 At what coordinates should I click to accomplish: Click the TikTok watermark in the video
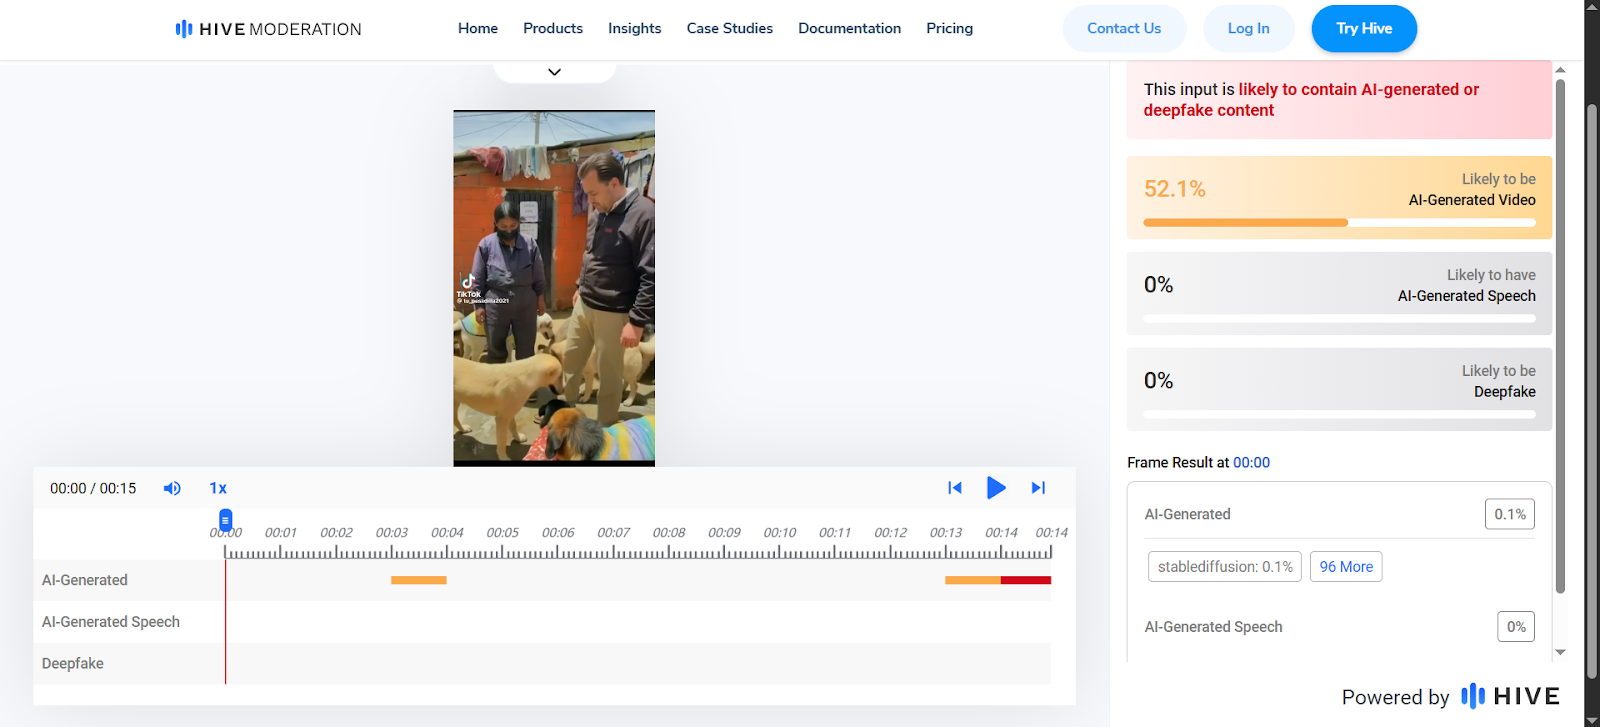(469, 286)
